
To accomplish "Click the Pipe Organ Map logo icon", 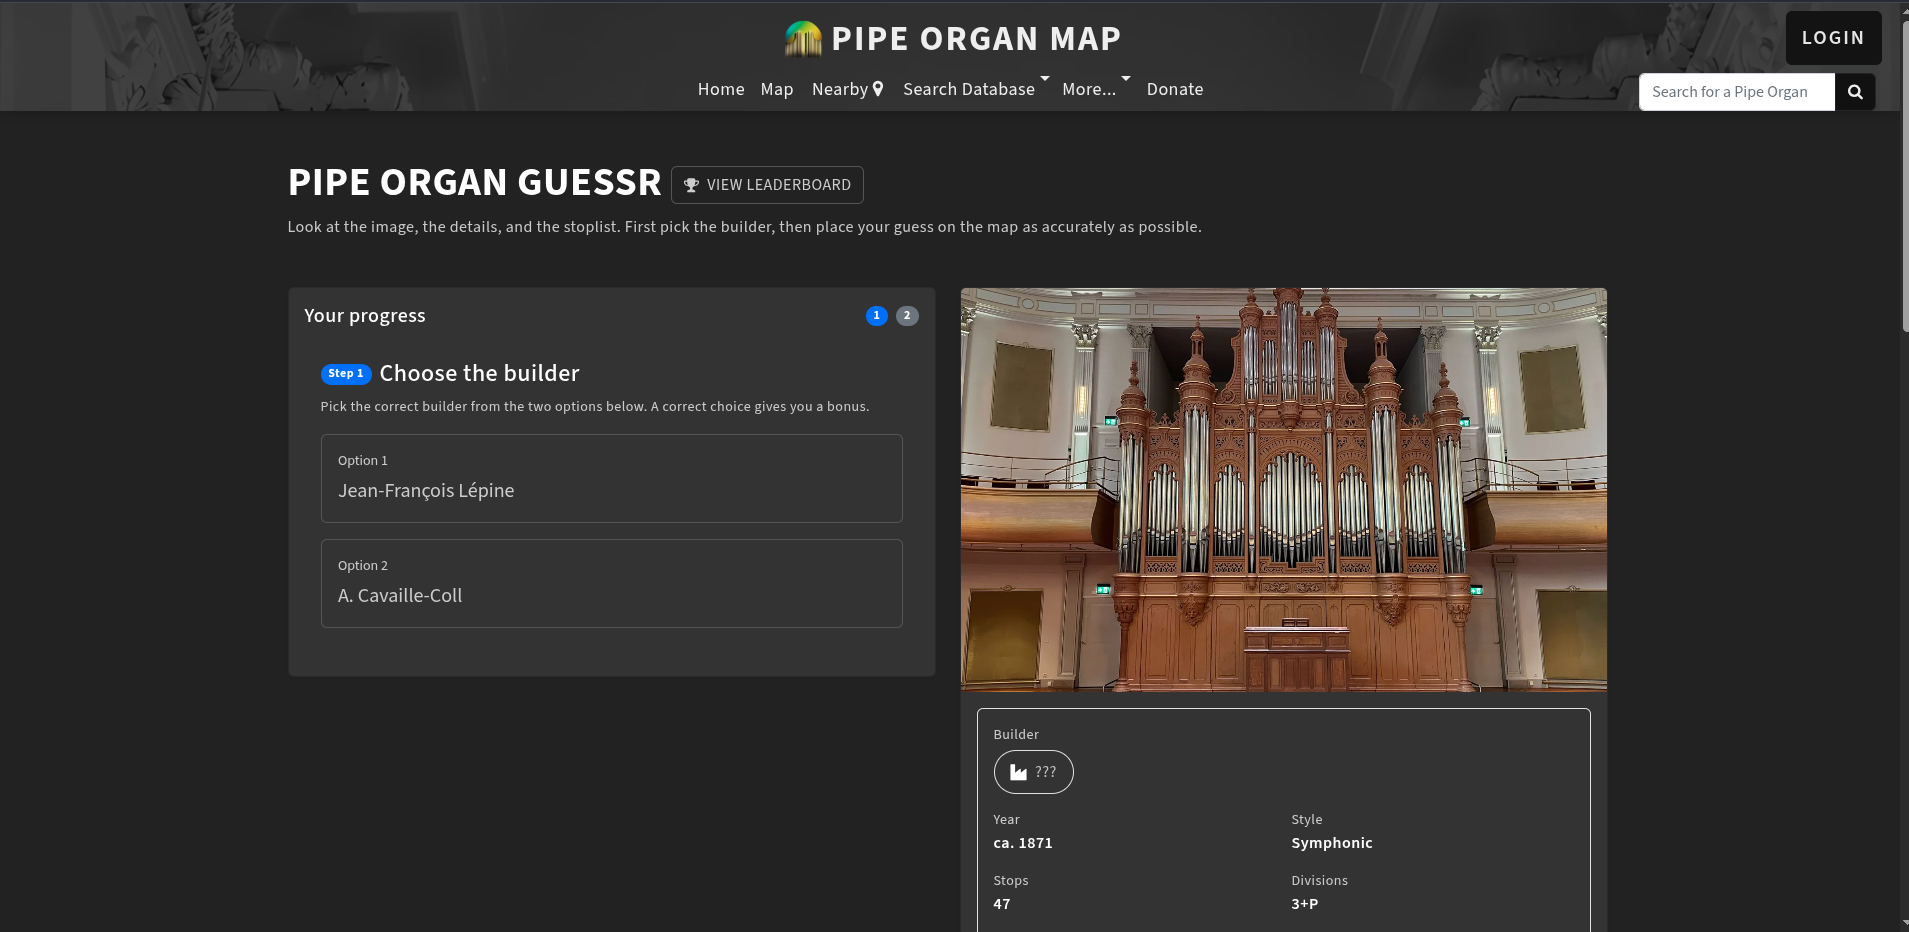I will pyautogui.click(x=803, y=39).
